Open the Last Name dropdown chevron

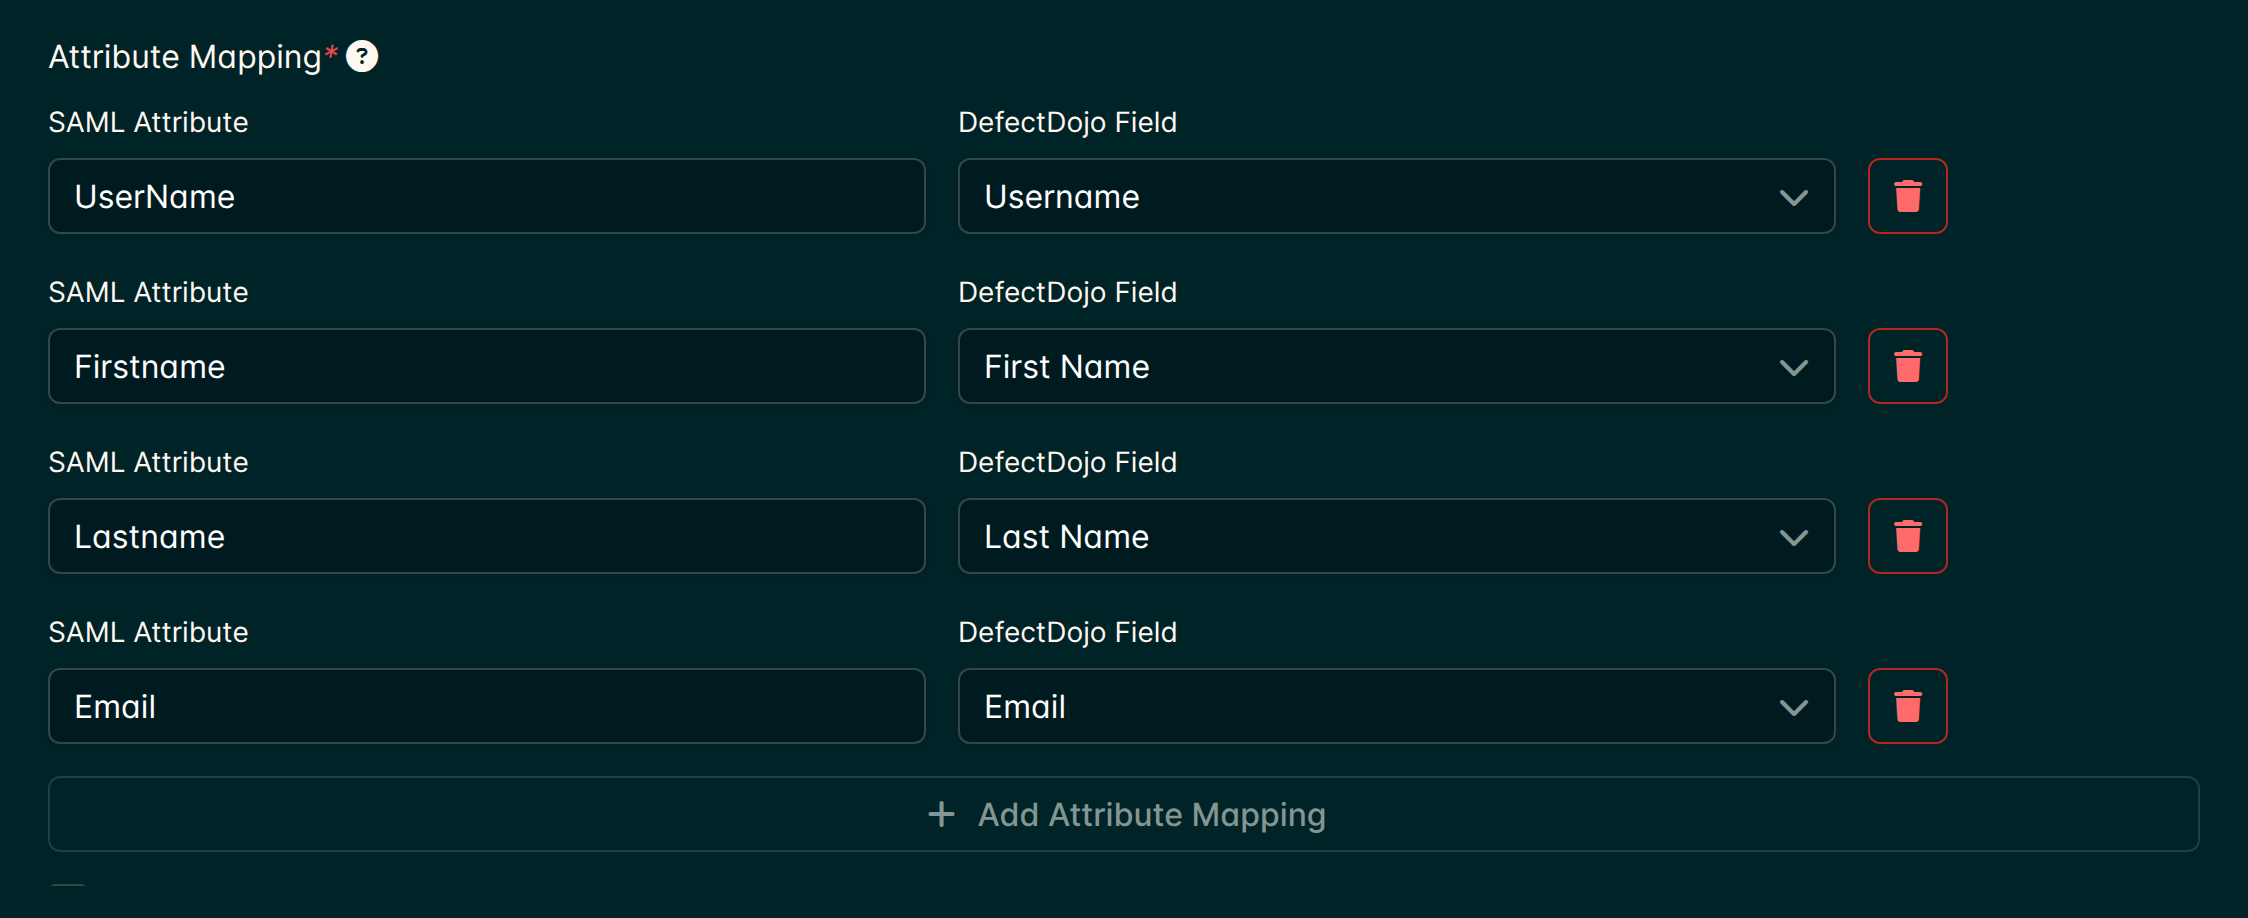coord(1794,537)
